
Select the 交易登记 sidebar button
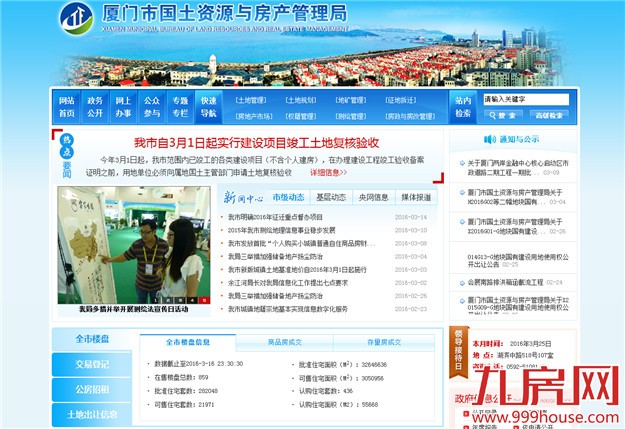pos(92,364)
